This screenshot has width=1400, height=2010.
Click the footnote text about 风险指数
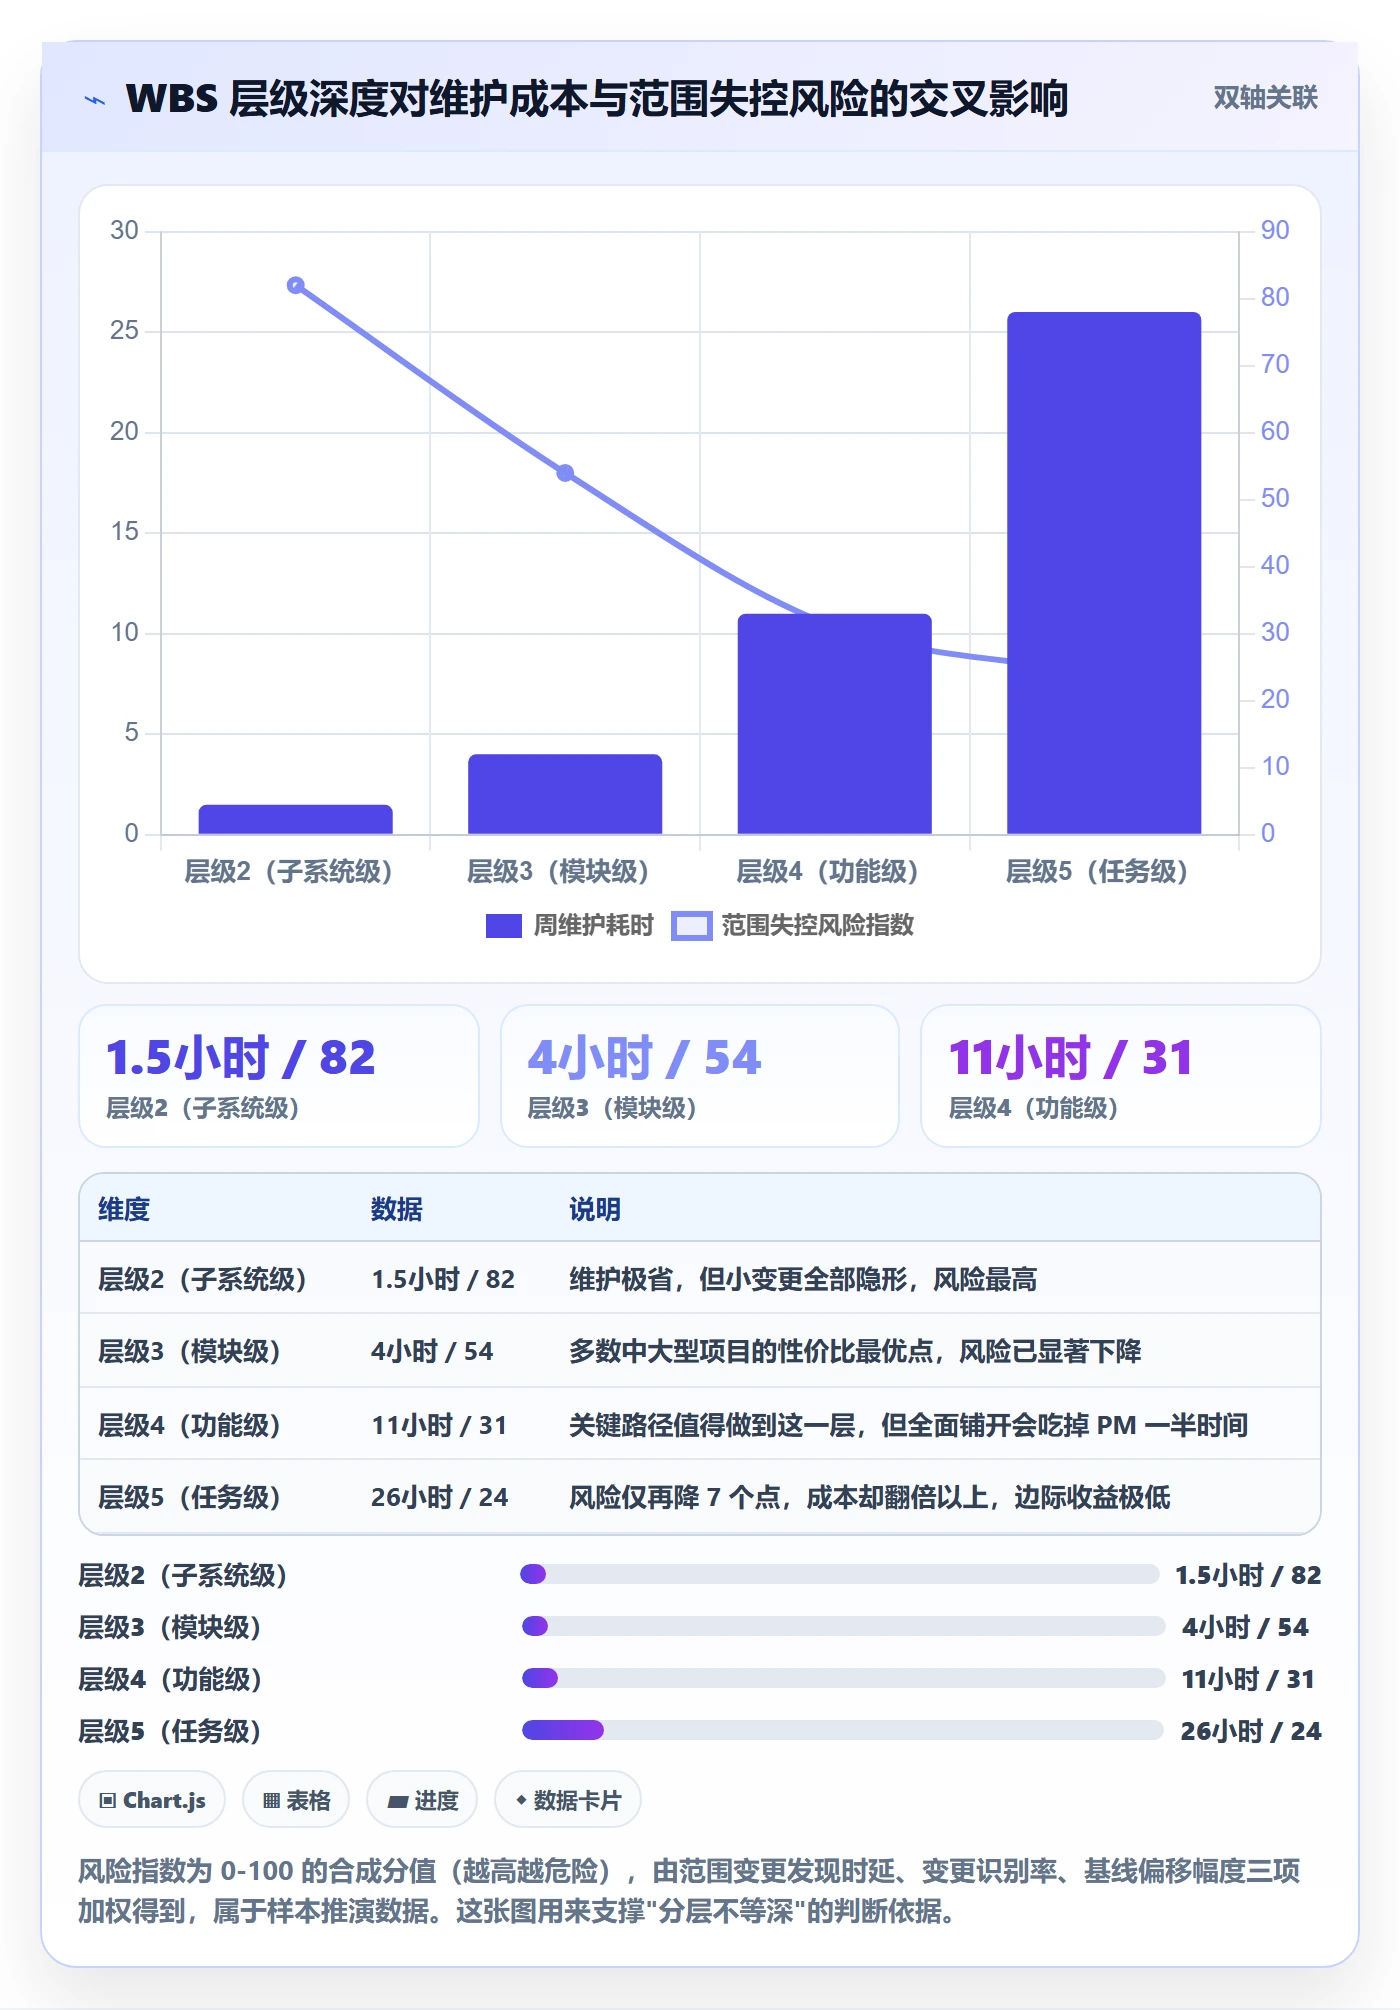coord(689,1890)
